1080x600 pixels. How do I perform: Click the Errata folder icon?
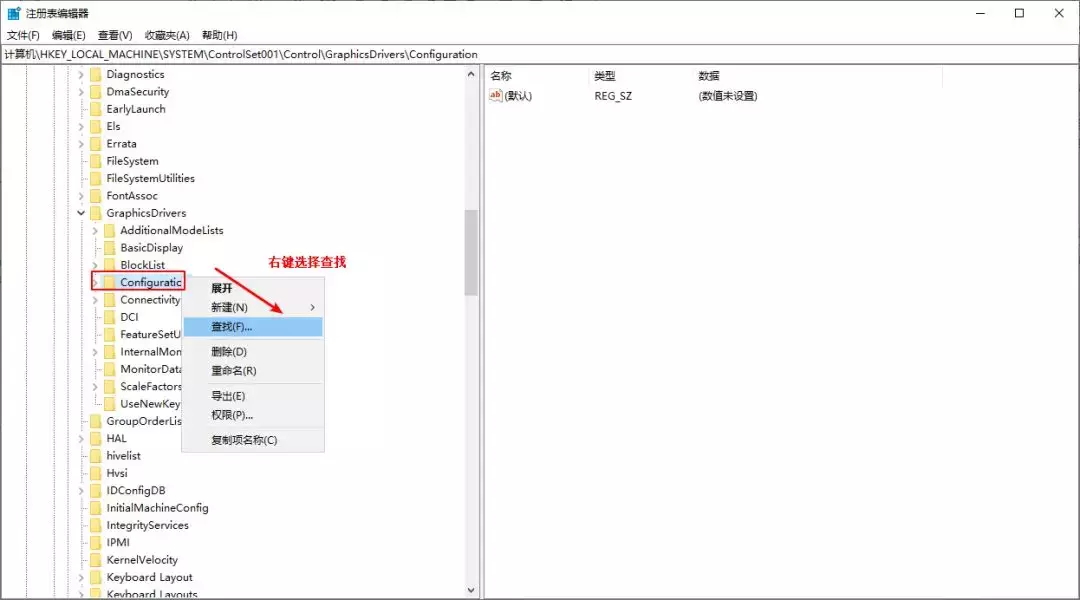coord(96,143)
